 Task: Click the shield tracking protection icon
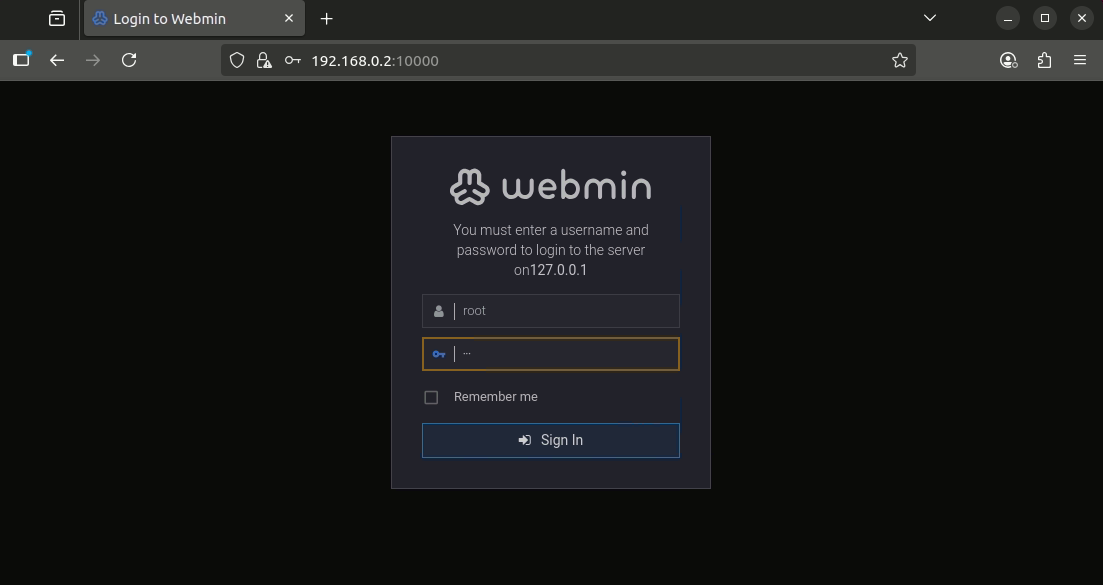[237, 60]
